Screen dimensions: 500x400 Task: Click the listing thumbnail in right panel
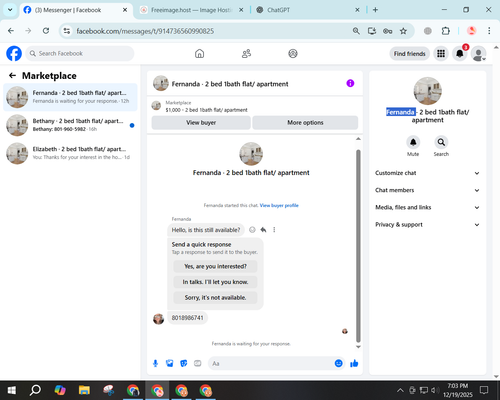click(x=427, y=91)
